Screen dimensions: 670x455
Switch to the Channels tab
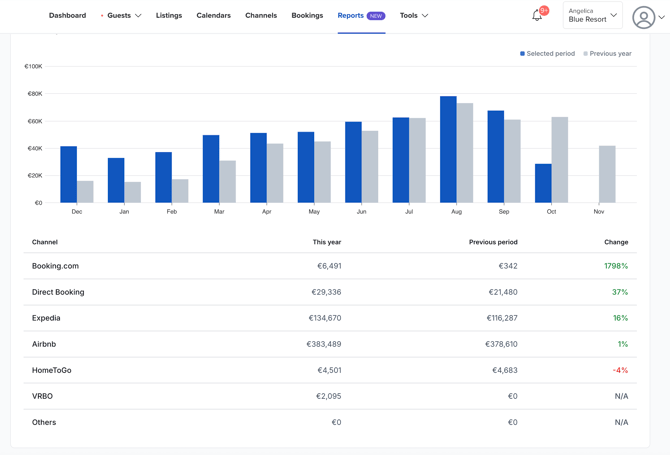[x=261, y=15]
